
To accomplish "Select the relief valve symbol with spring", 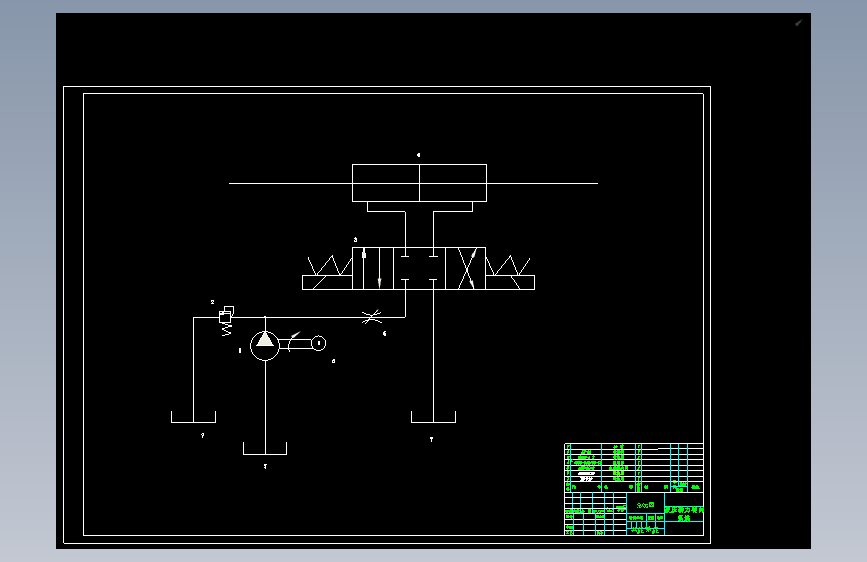I will coord(226,321).
